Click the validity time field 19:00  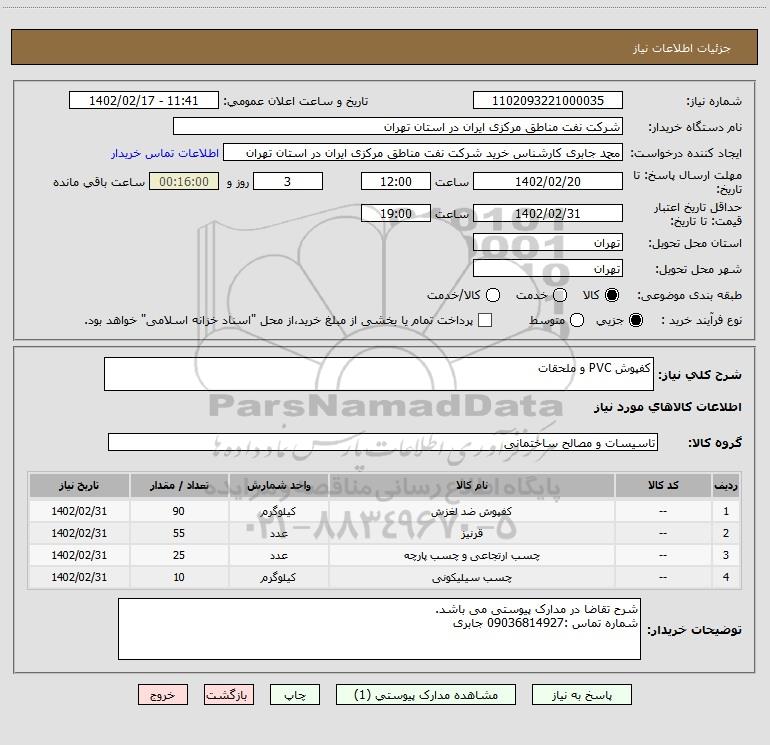(x=396, y=214)
